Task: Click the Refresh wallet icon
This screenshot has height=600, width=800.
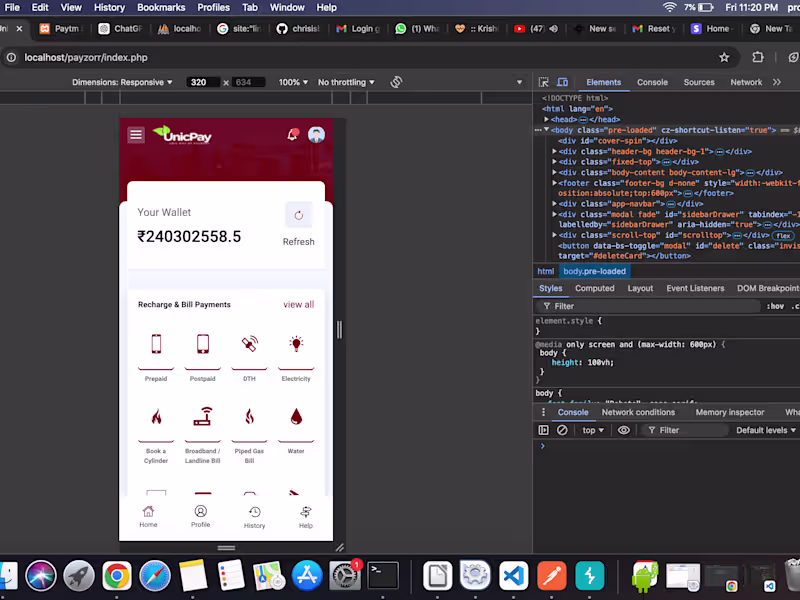Action: 299,215
